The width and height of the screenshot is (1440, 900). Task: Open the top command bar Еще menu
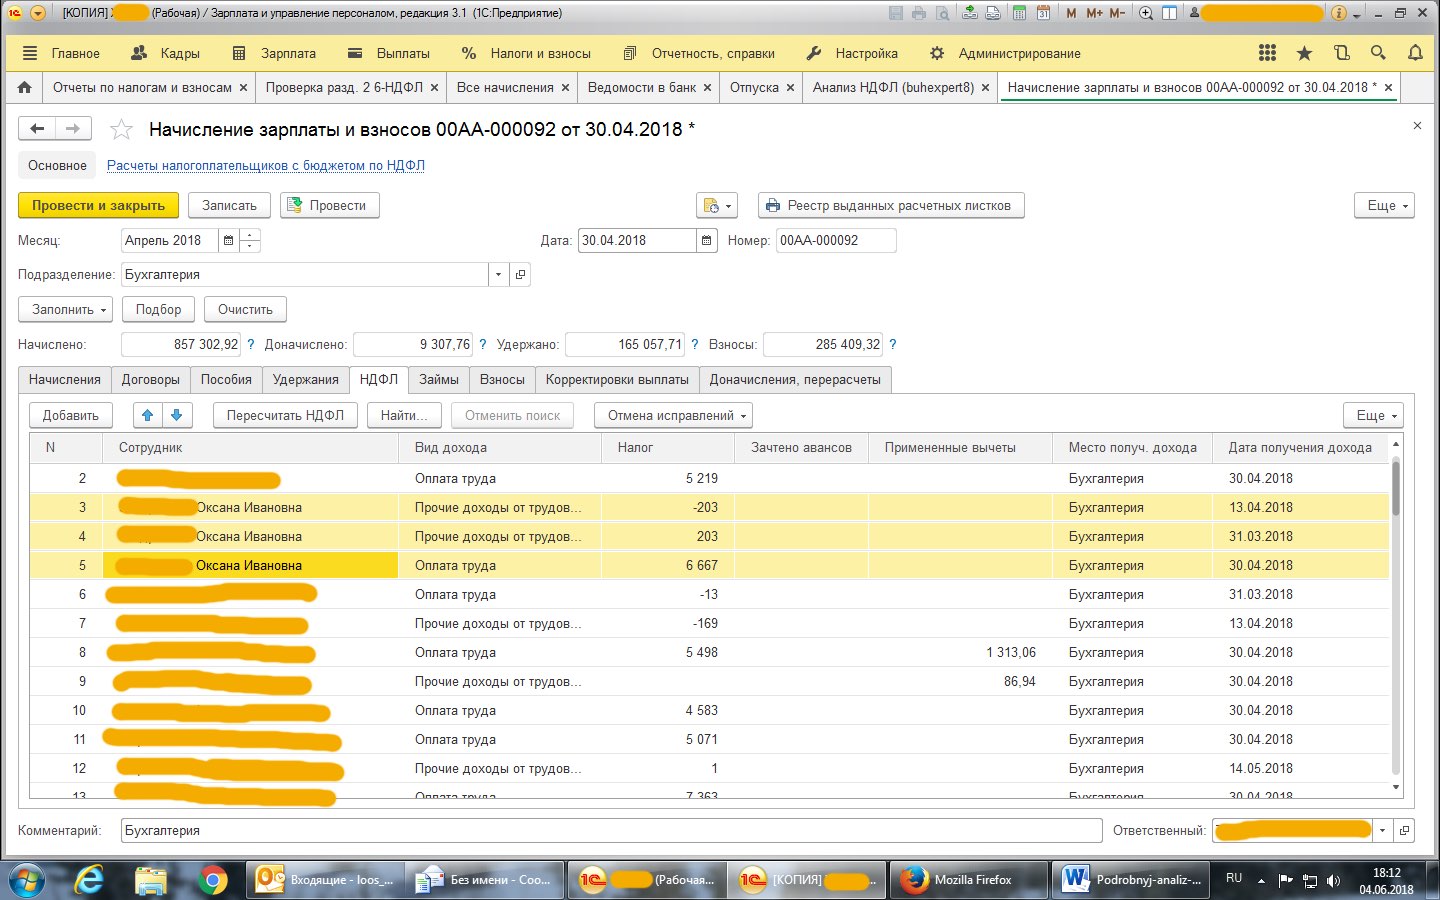(x=1385, y=205)
